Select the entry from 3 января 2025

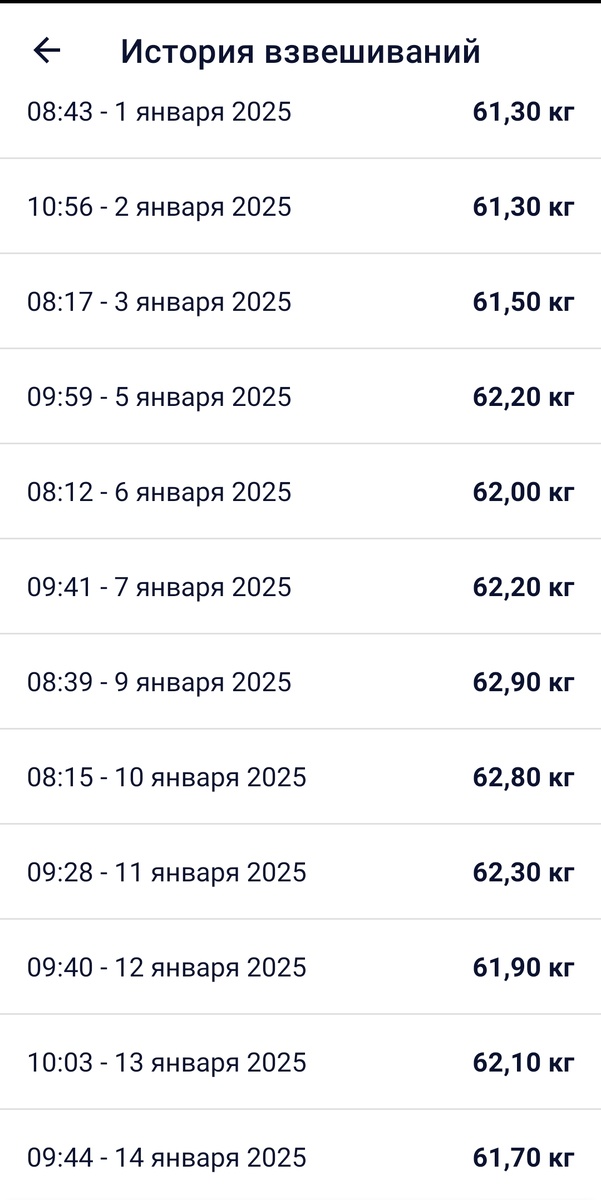click(x=300, y=301)
